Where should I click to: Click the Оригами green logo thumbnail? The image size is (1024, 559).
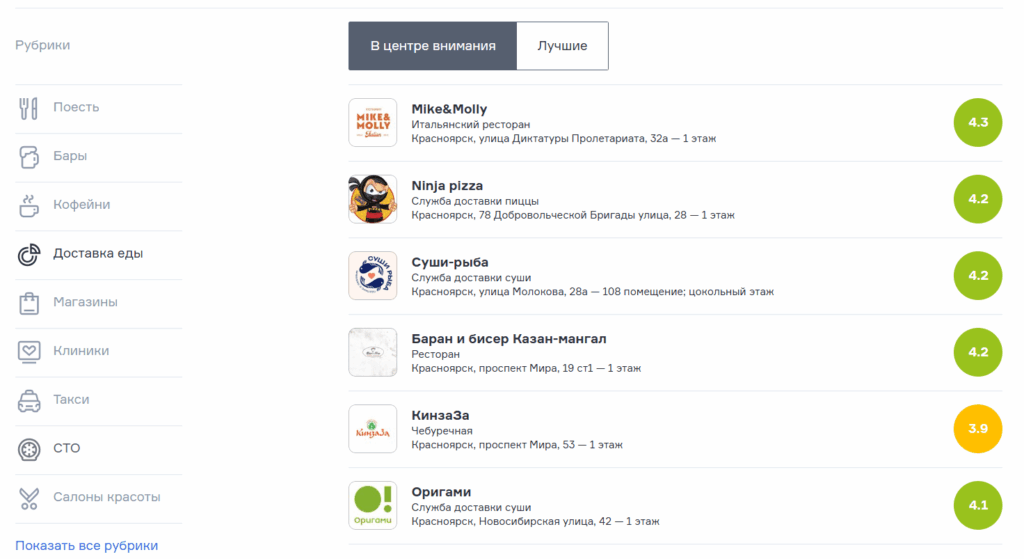click(x=373, y=505)
